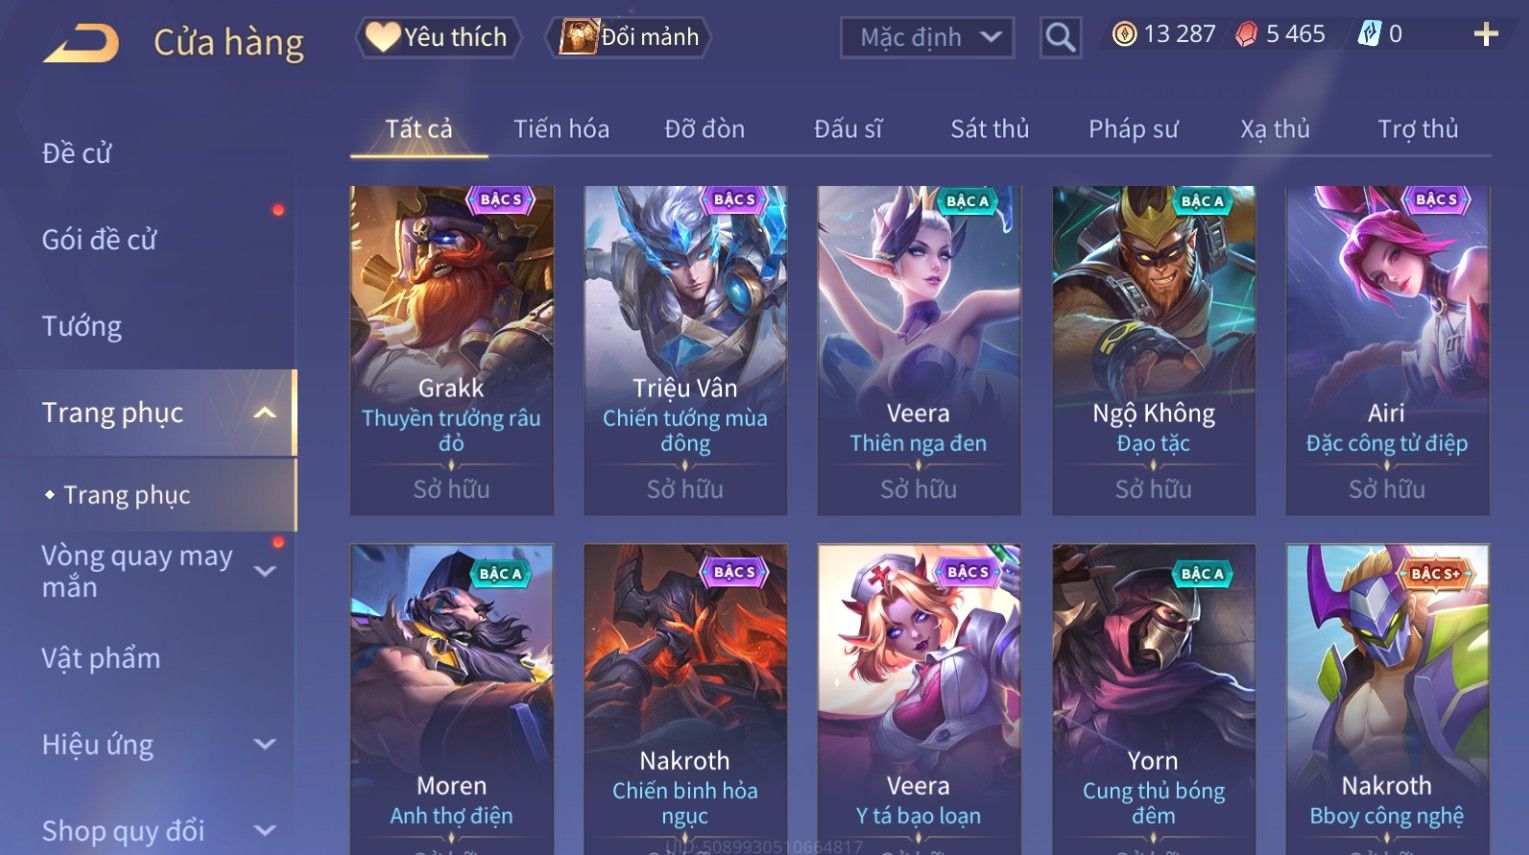The image size is (1529, 855).
Task: Tap the blue voucher currency icon
Action: (1368, 35)
